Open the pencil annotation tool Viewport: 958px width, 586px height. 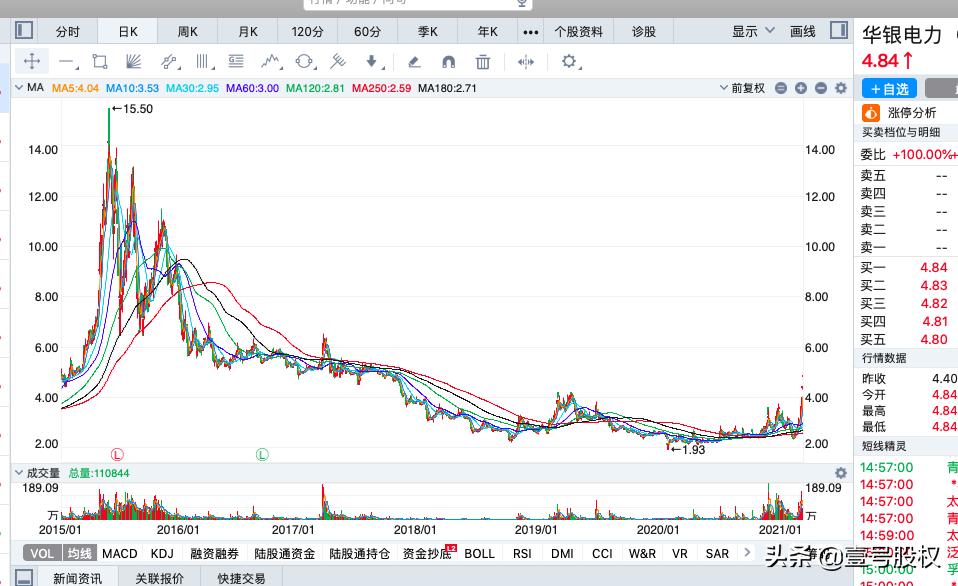tap(414, 62)
